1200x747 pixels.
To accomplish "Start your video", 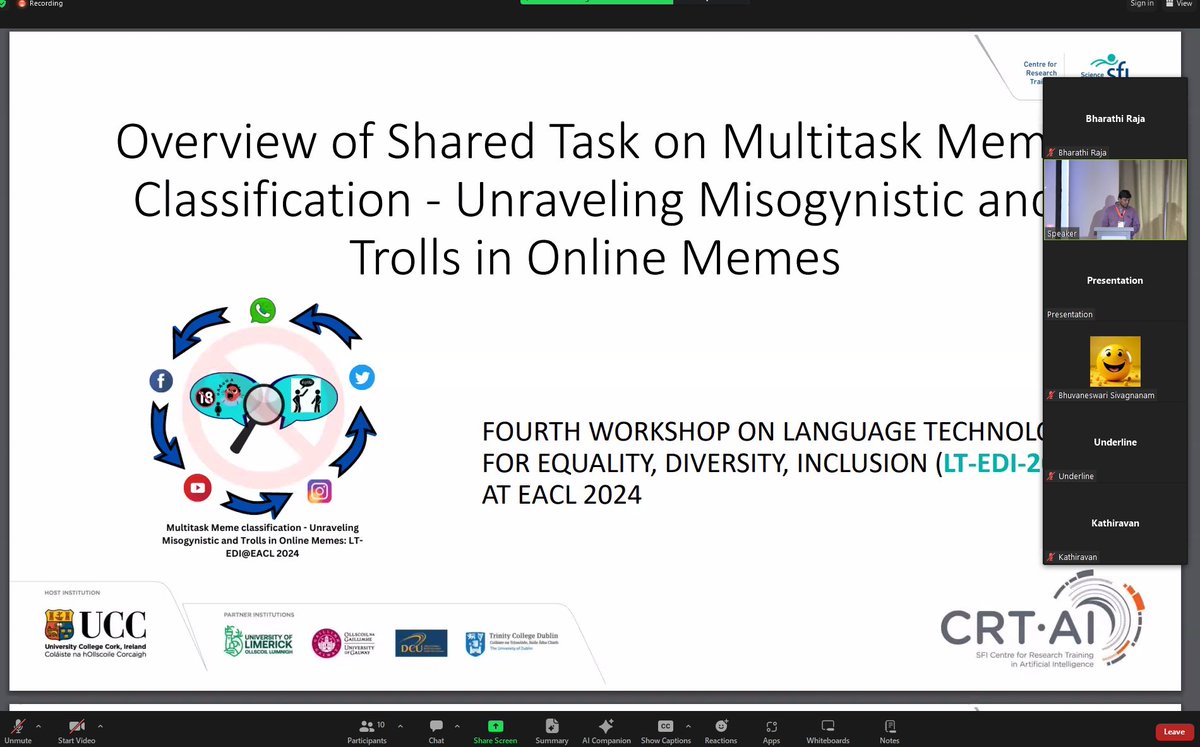I will pos(76,731).
